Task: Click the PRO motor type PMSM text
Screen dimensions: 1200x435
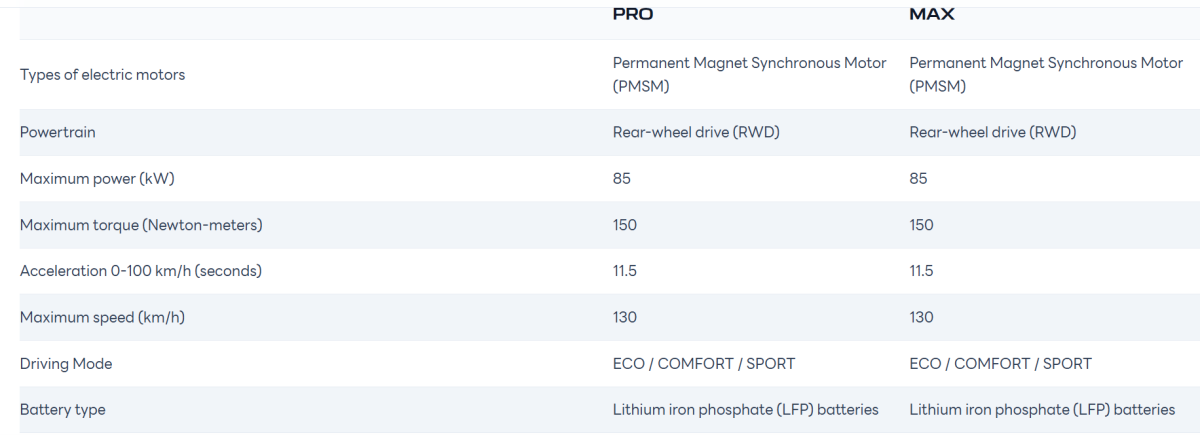Action: coord(749,74)
